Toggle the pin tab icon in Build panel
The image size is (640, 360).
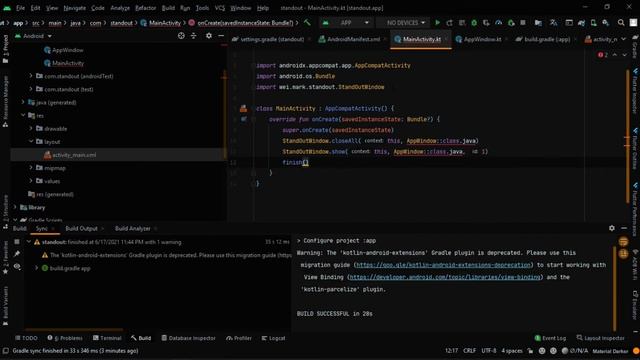click(x=17, y=254)
